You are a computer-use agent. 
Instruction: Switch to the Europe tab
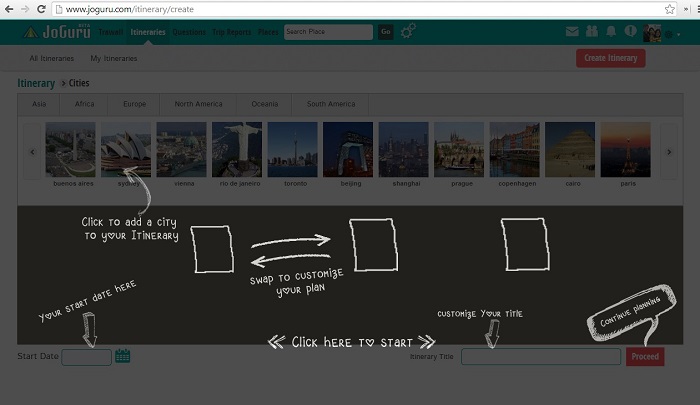coord(134,104)
